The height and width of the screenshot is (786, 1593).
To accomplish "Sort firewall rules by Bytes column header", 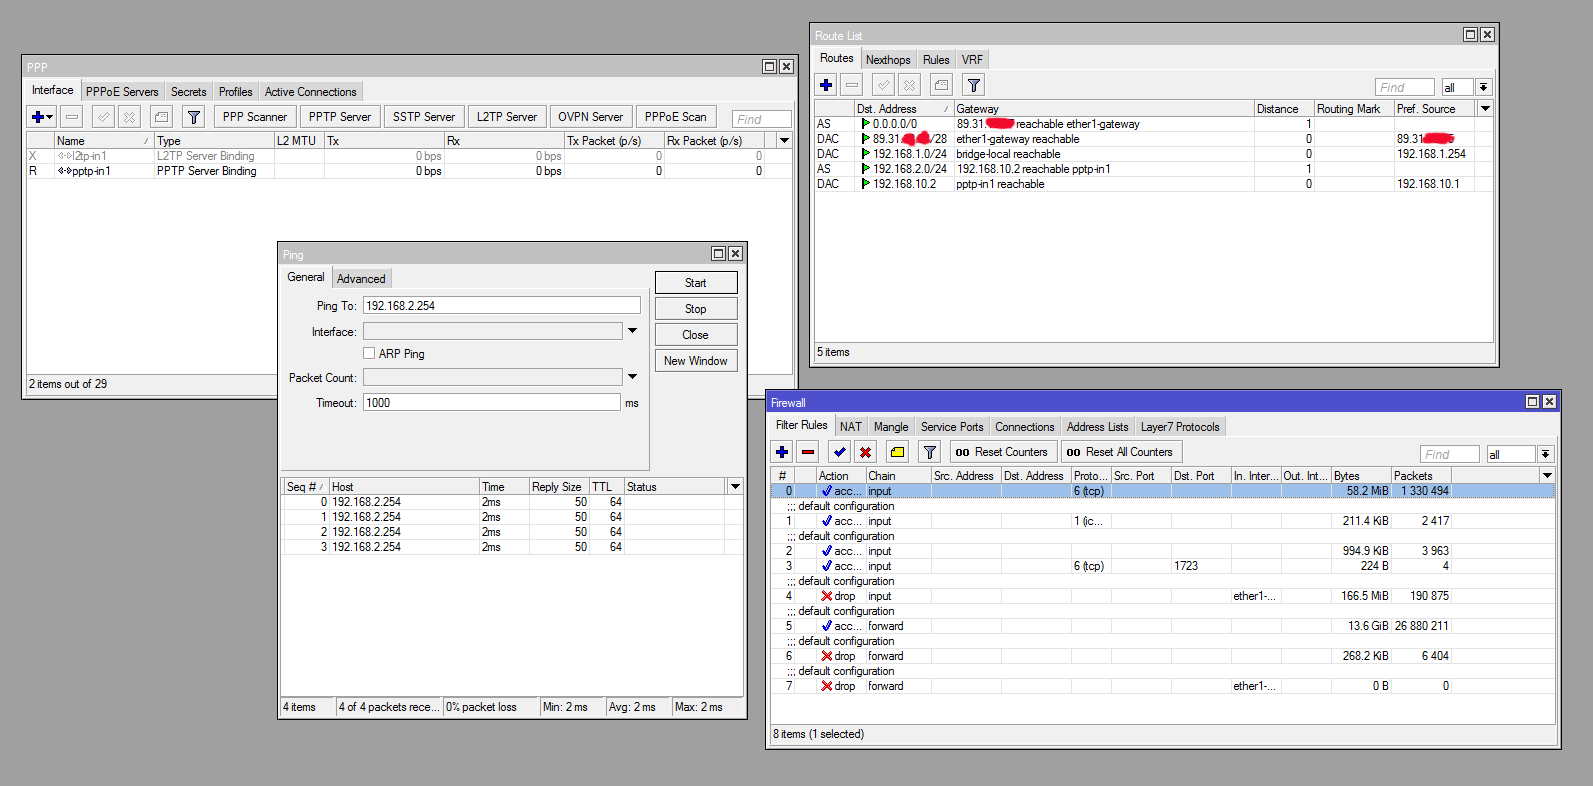I will tap(1361, 476).
